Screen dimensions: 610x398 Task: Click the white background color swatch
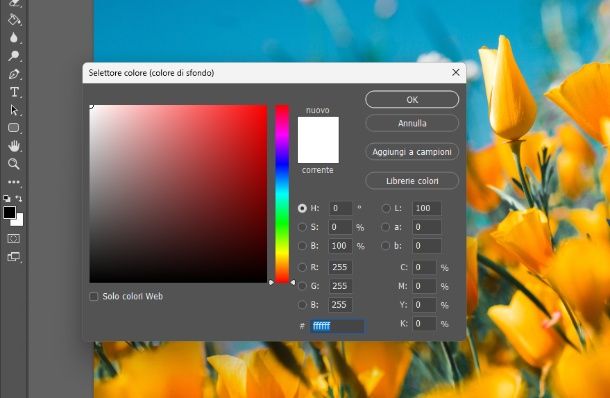click(19, 222)
